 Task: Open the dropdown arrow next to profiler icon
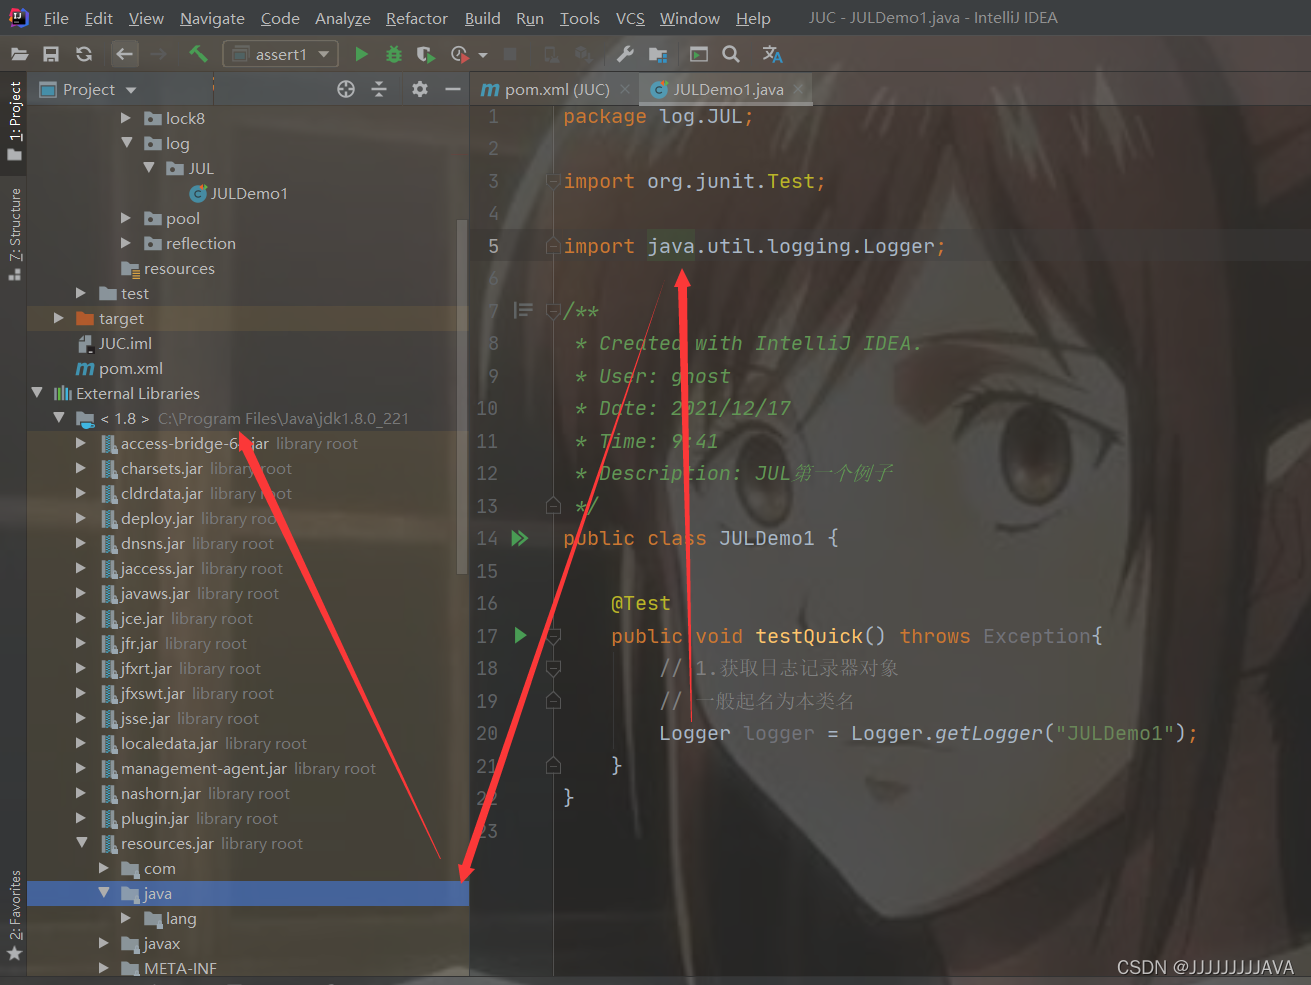[483, 55]
